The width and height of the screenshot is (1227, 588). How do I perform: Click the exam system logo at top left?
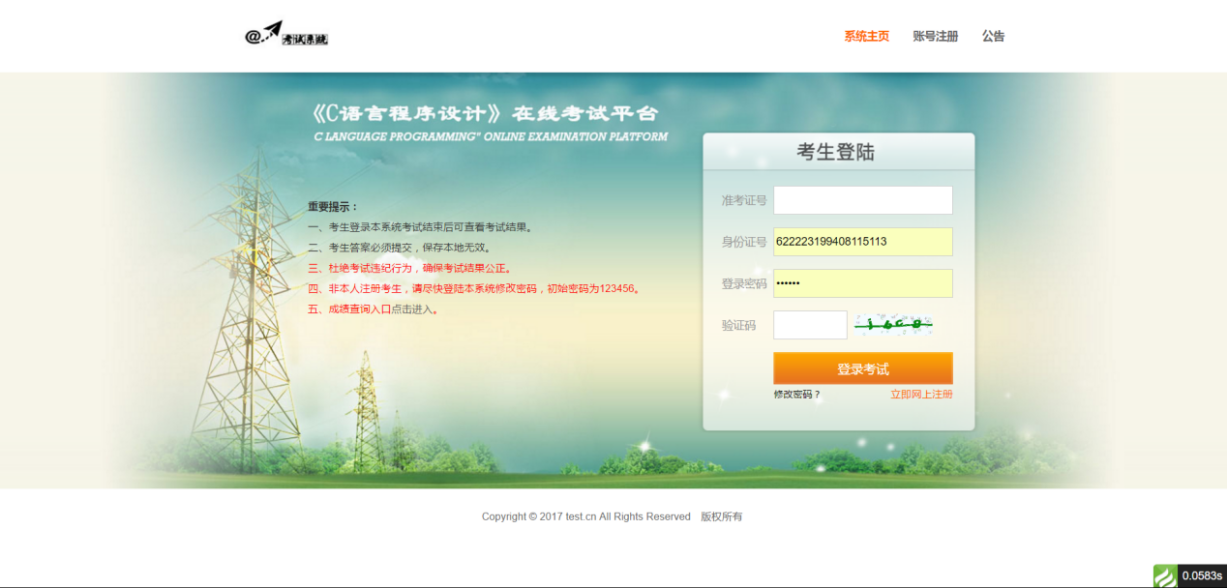click(288, 33)
